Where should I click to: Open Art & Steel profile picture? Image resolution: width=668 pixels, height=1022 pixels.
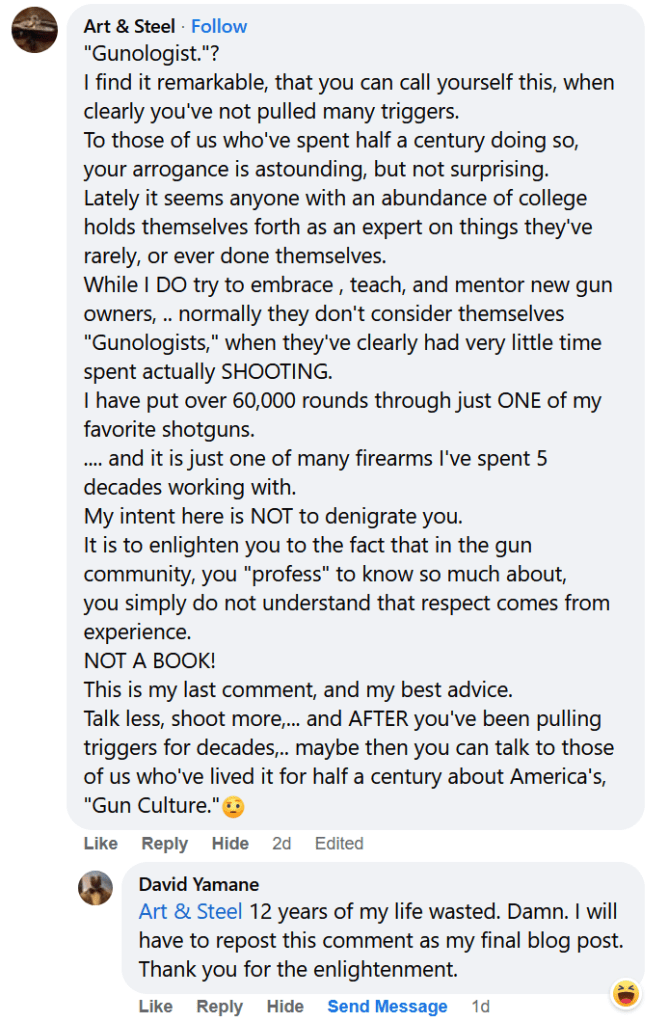33,29
